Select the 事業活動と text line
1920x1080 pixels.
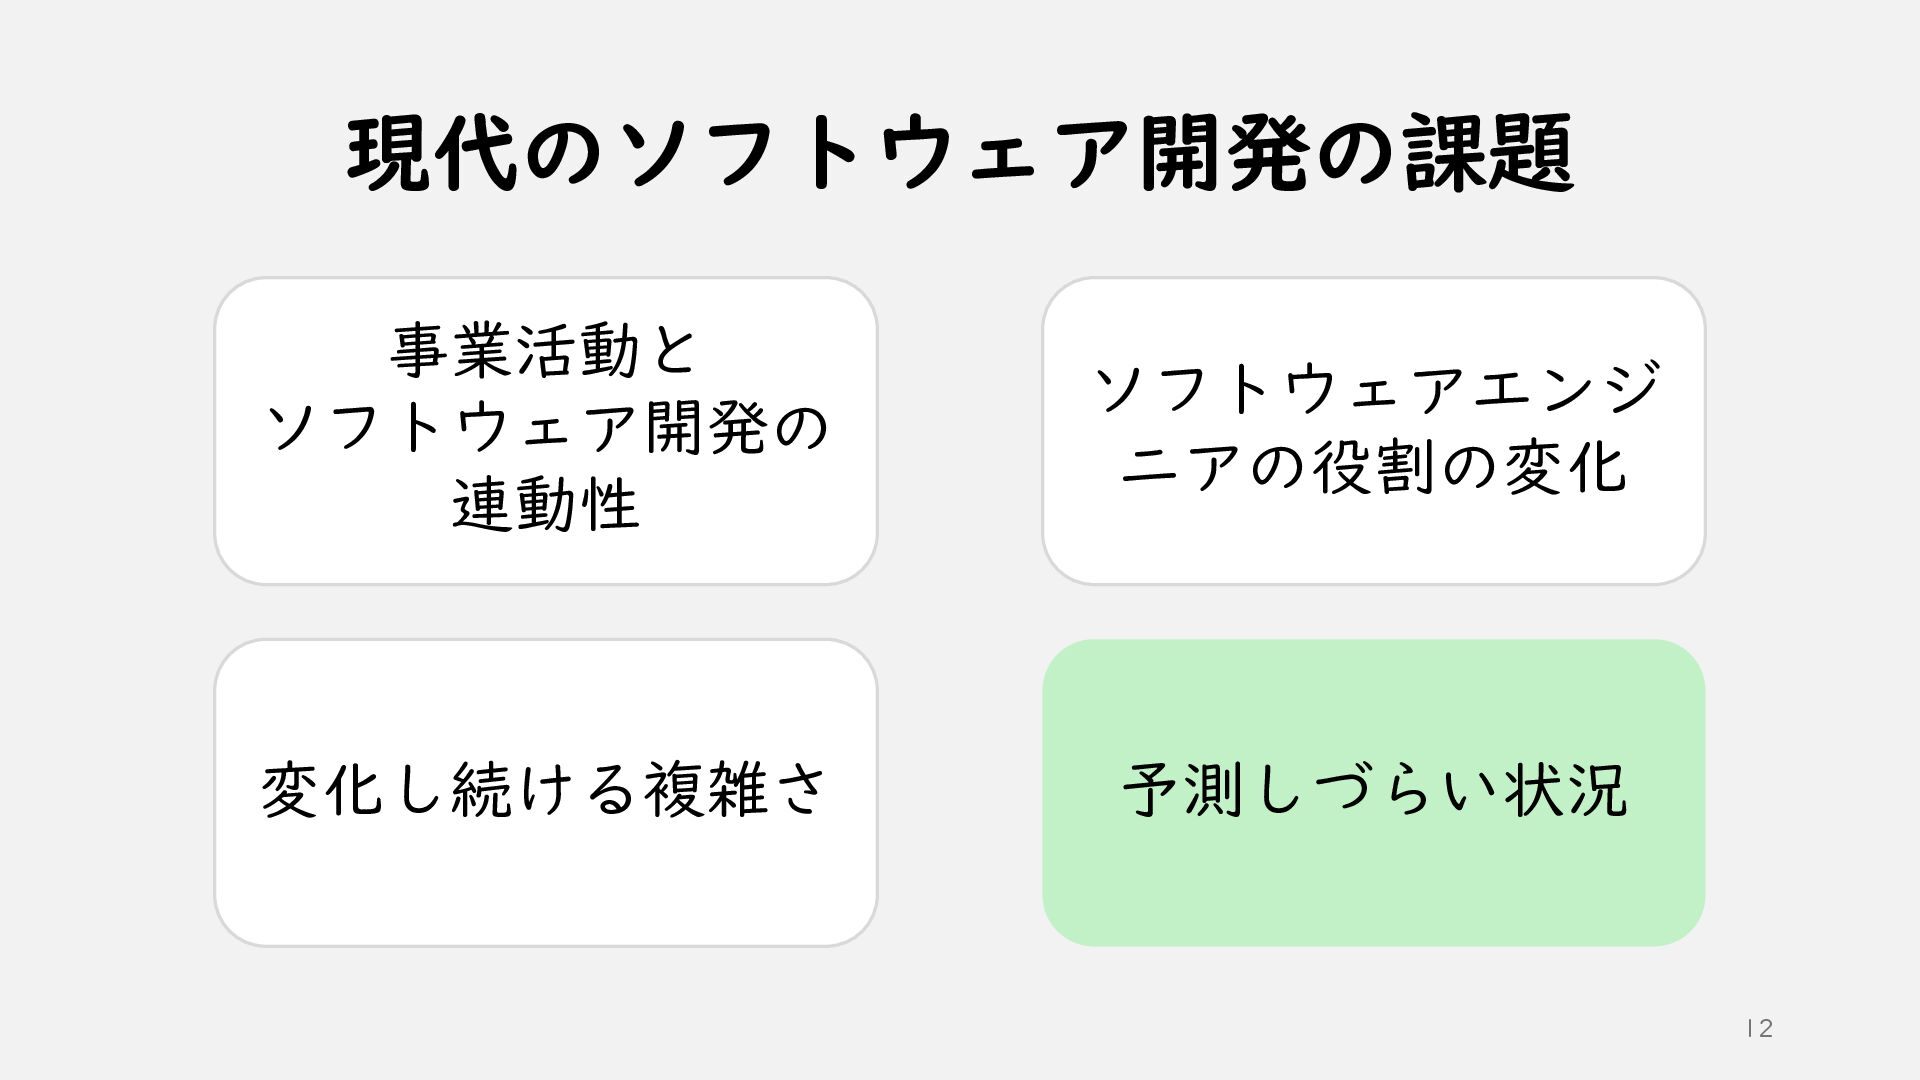tap(545, 351)
